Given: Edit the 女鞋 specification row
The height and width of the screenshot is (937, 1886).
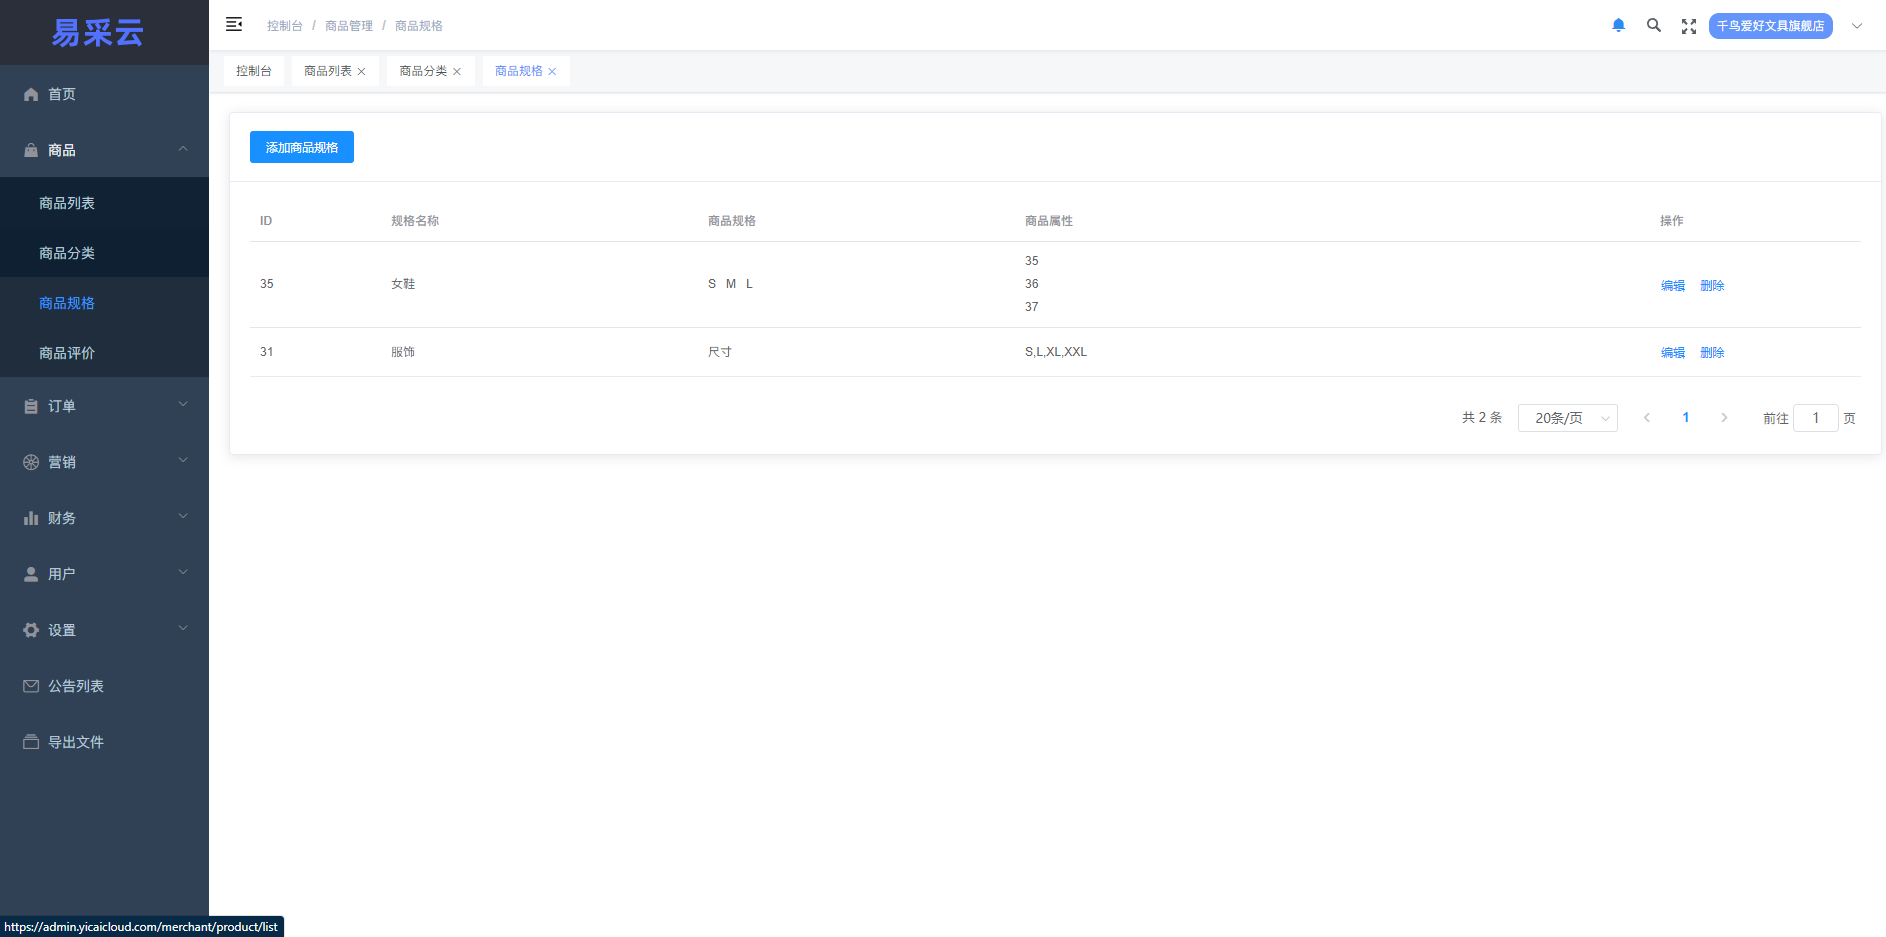Looking at the screenshot, I should point(1672,286).
